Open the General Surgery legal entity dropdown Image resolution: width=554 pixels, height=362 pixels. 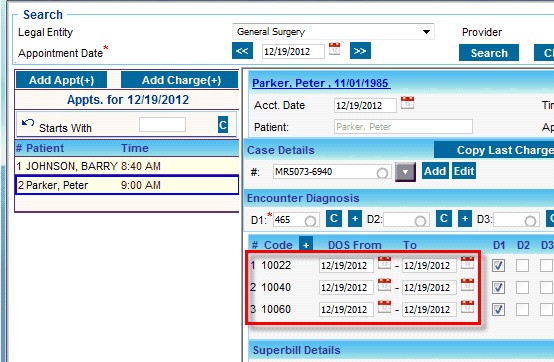tap(333, 32)
